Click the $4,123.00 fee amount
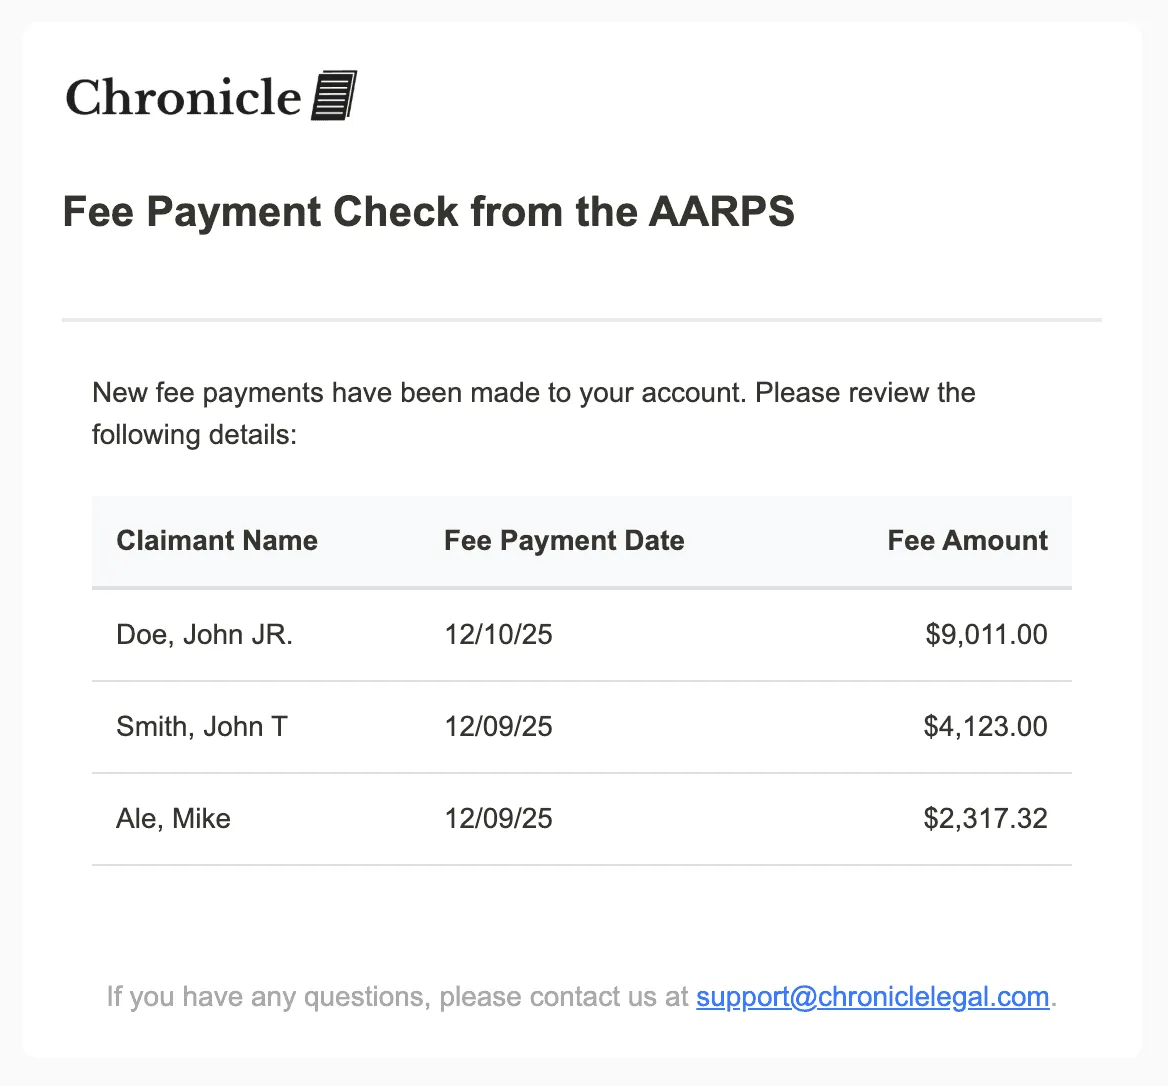This screenshot has width=1168, height=1086. [x=985, y=727]
